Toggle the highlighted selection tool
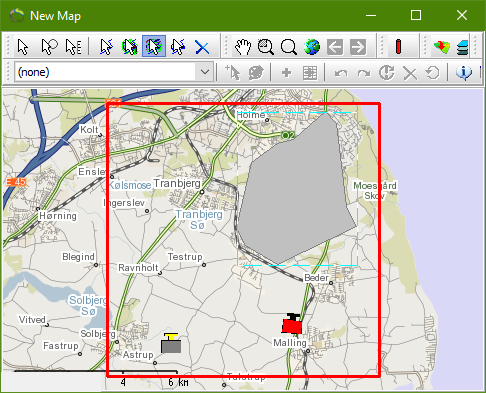Screen dimensions: 486x393 click(x=154, y=46)
